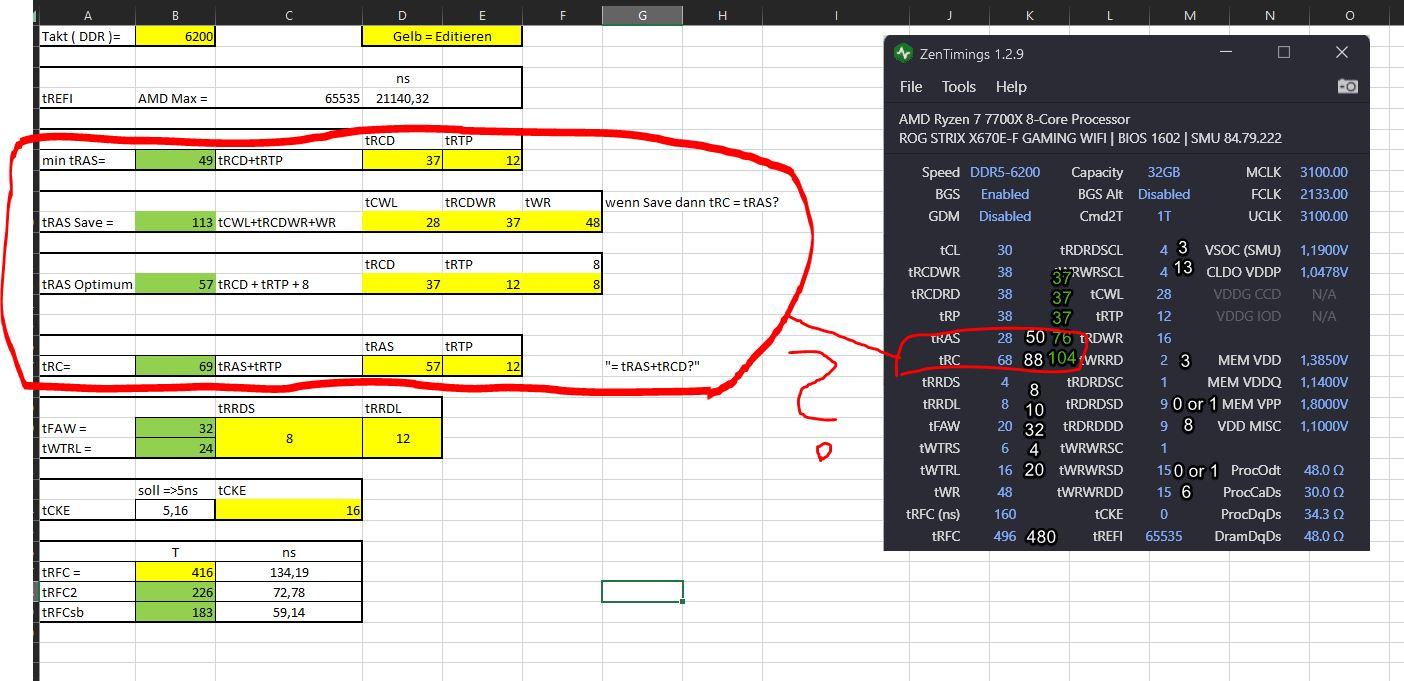Click the selected empty cell in column G
This screenshot has width=1404, height=681.
pyautogui.click(x=642, y=592)
